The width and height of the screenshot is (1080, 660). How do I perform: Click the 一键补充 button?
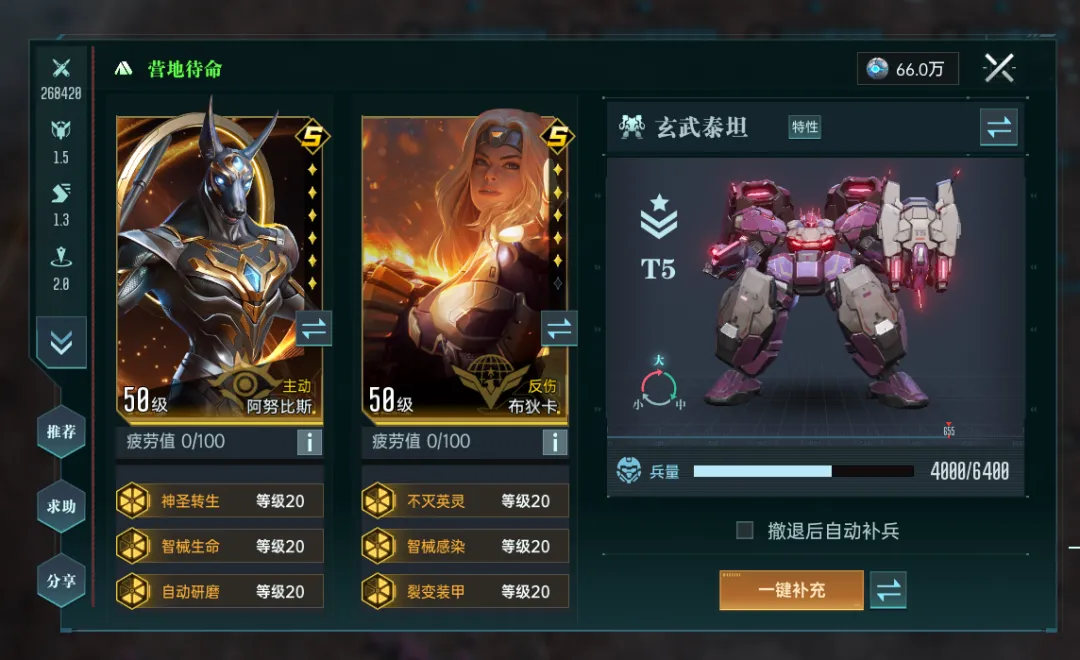791,590
